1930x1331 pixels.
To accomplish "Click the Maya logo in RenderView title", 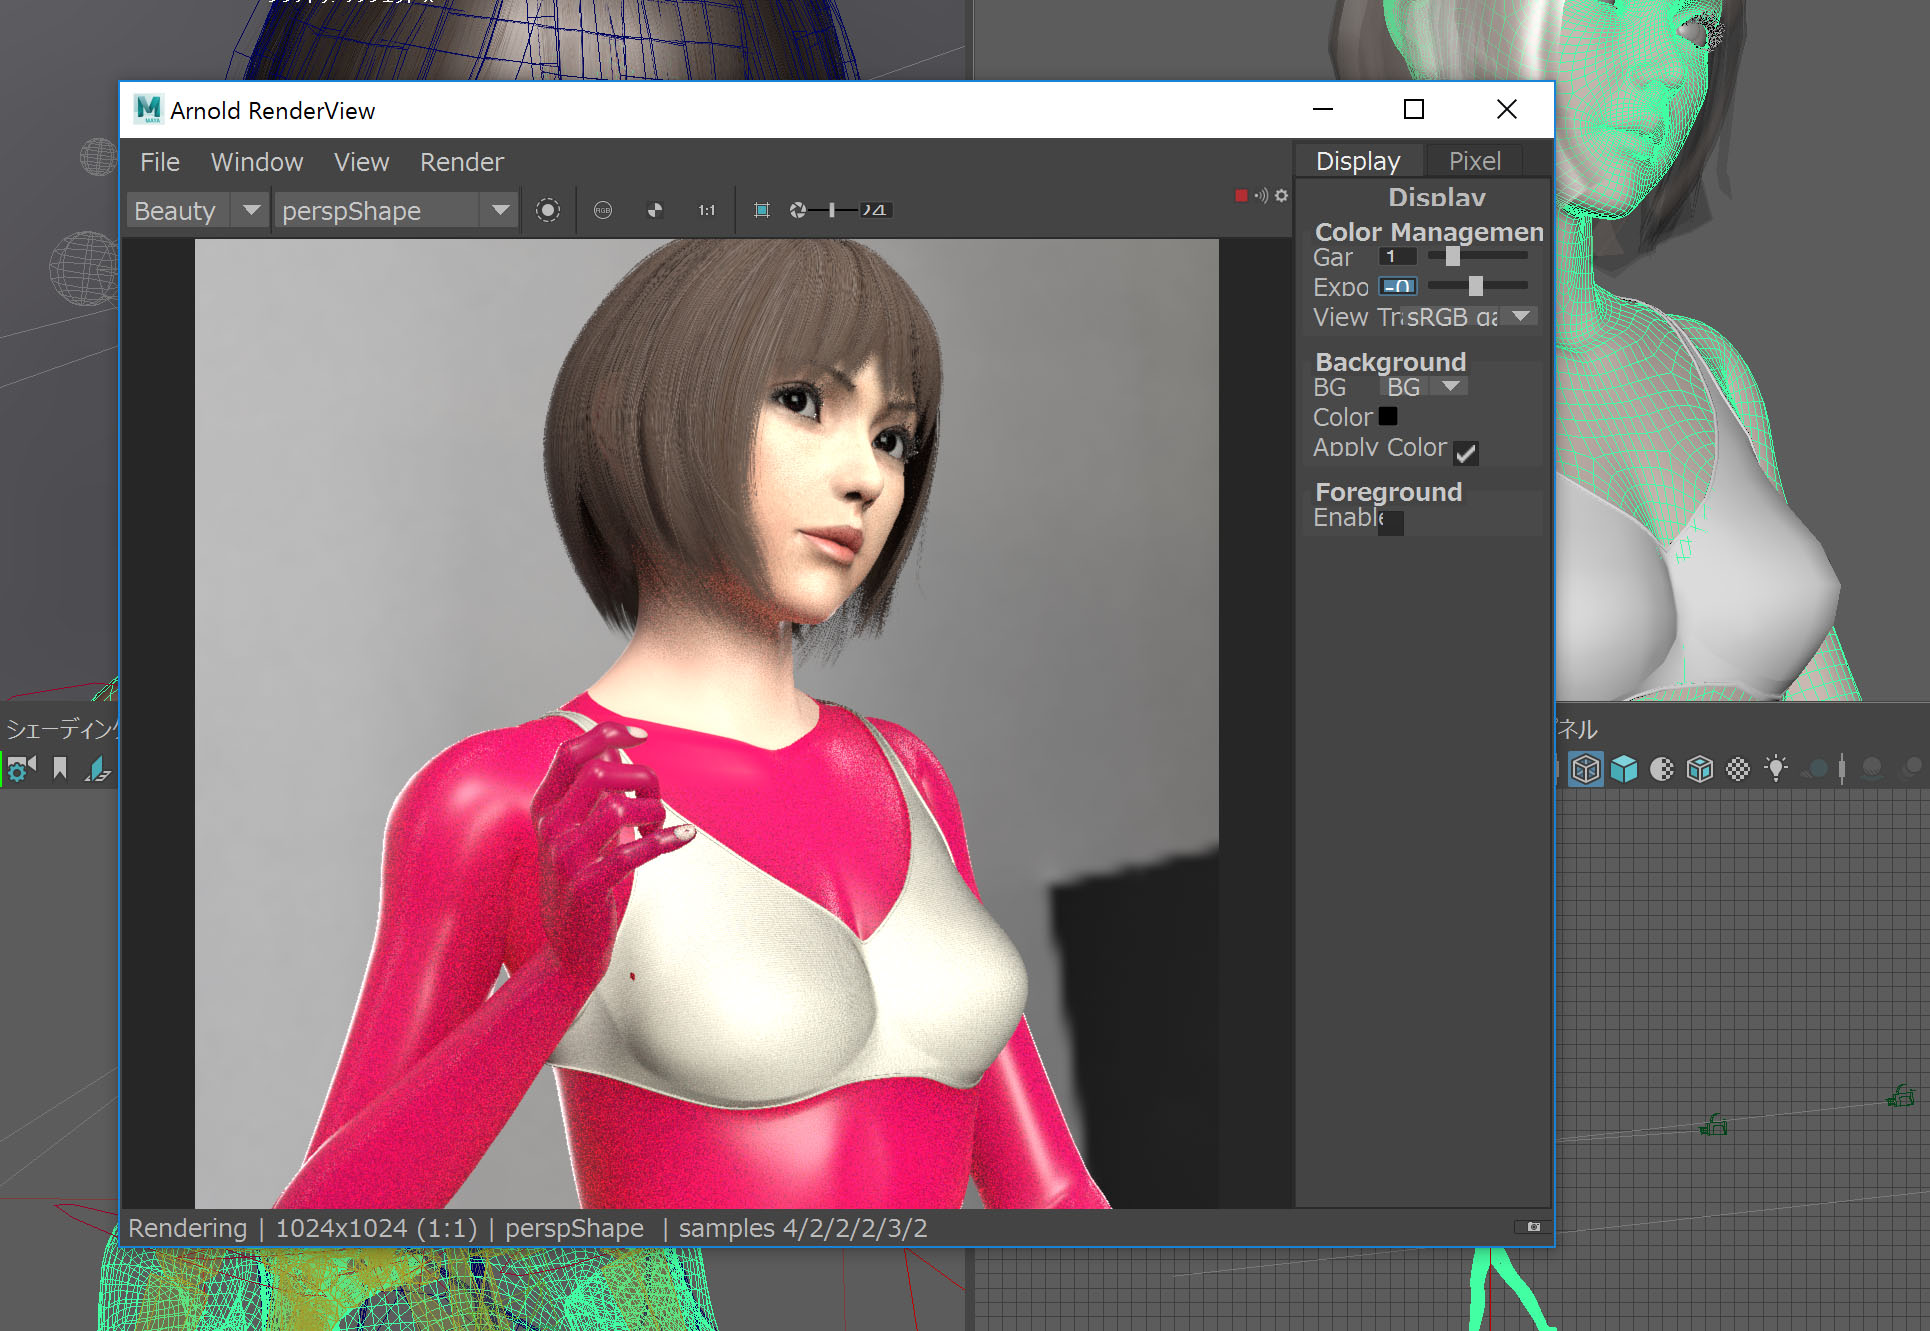I will [x=148, y=109].
